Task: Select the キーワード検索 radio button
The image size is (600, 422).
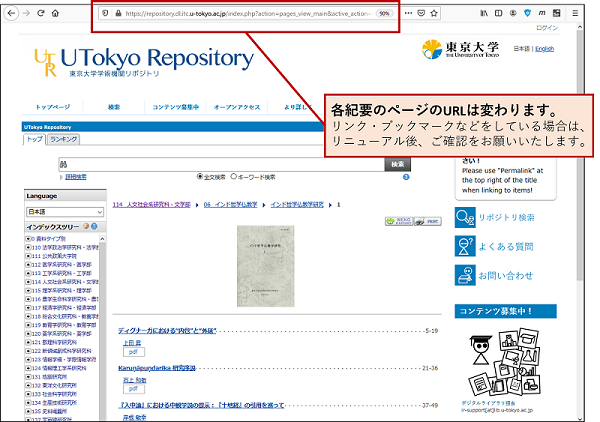Action: [233, 176]
